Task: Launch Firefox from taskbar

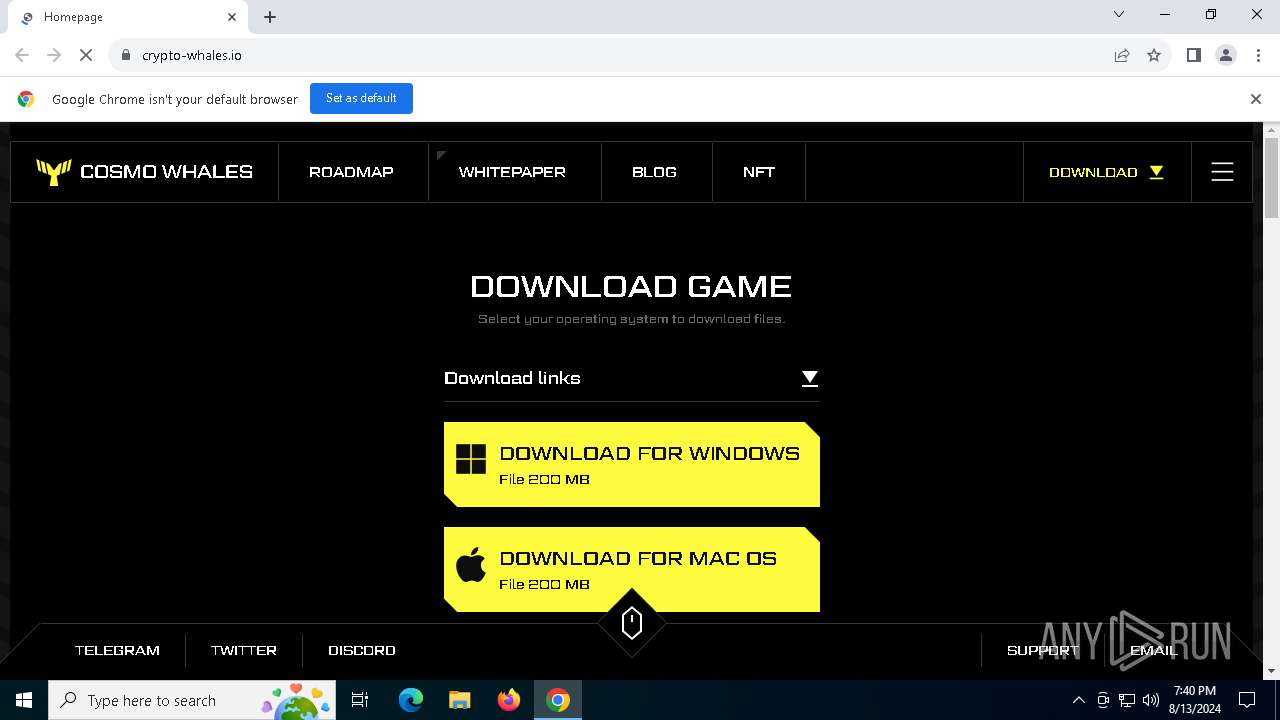Action: point(509,700)
